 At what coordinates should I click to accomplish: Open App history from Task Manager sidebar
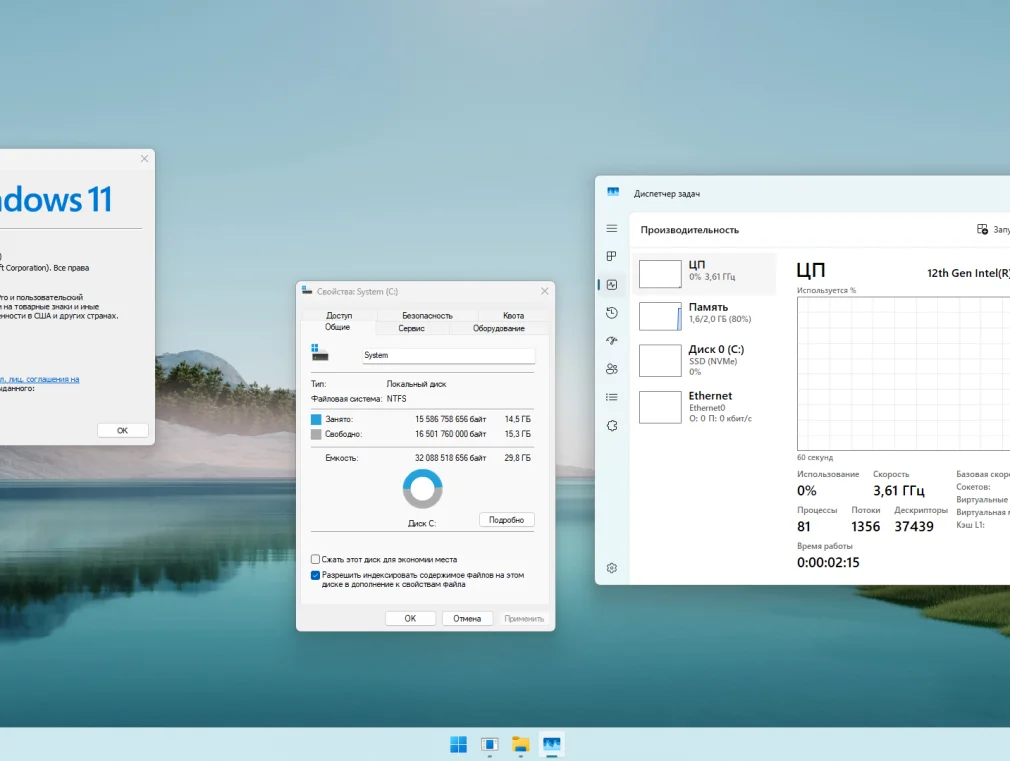tap(612, 313)
